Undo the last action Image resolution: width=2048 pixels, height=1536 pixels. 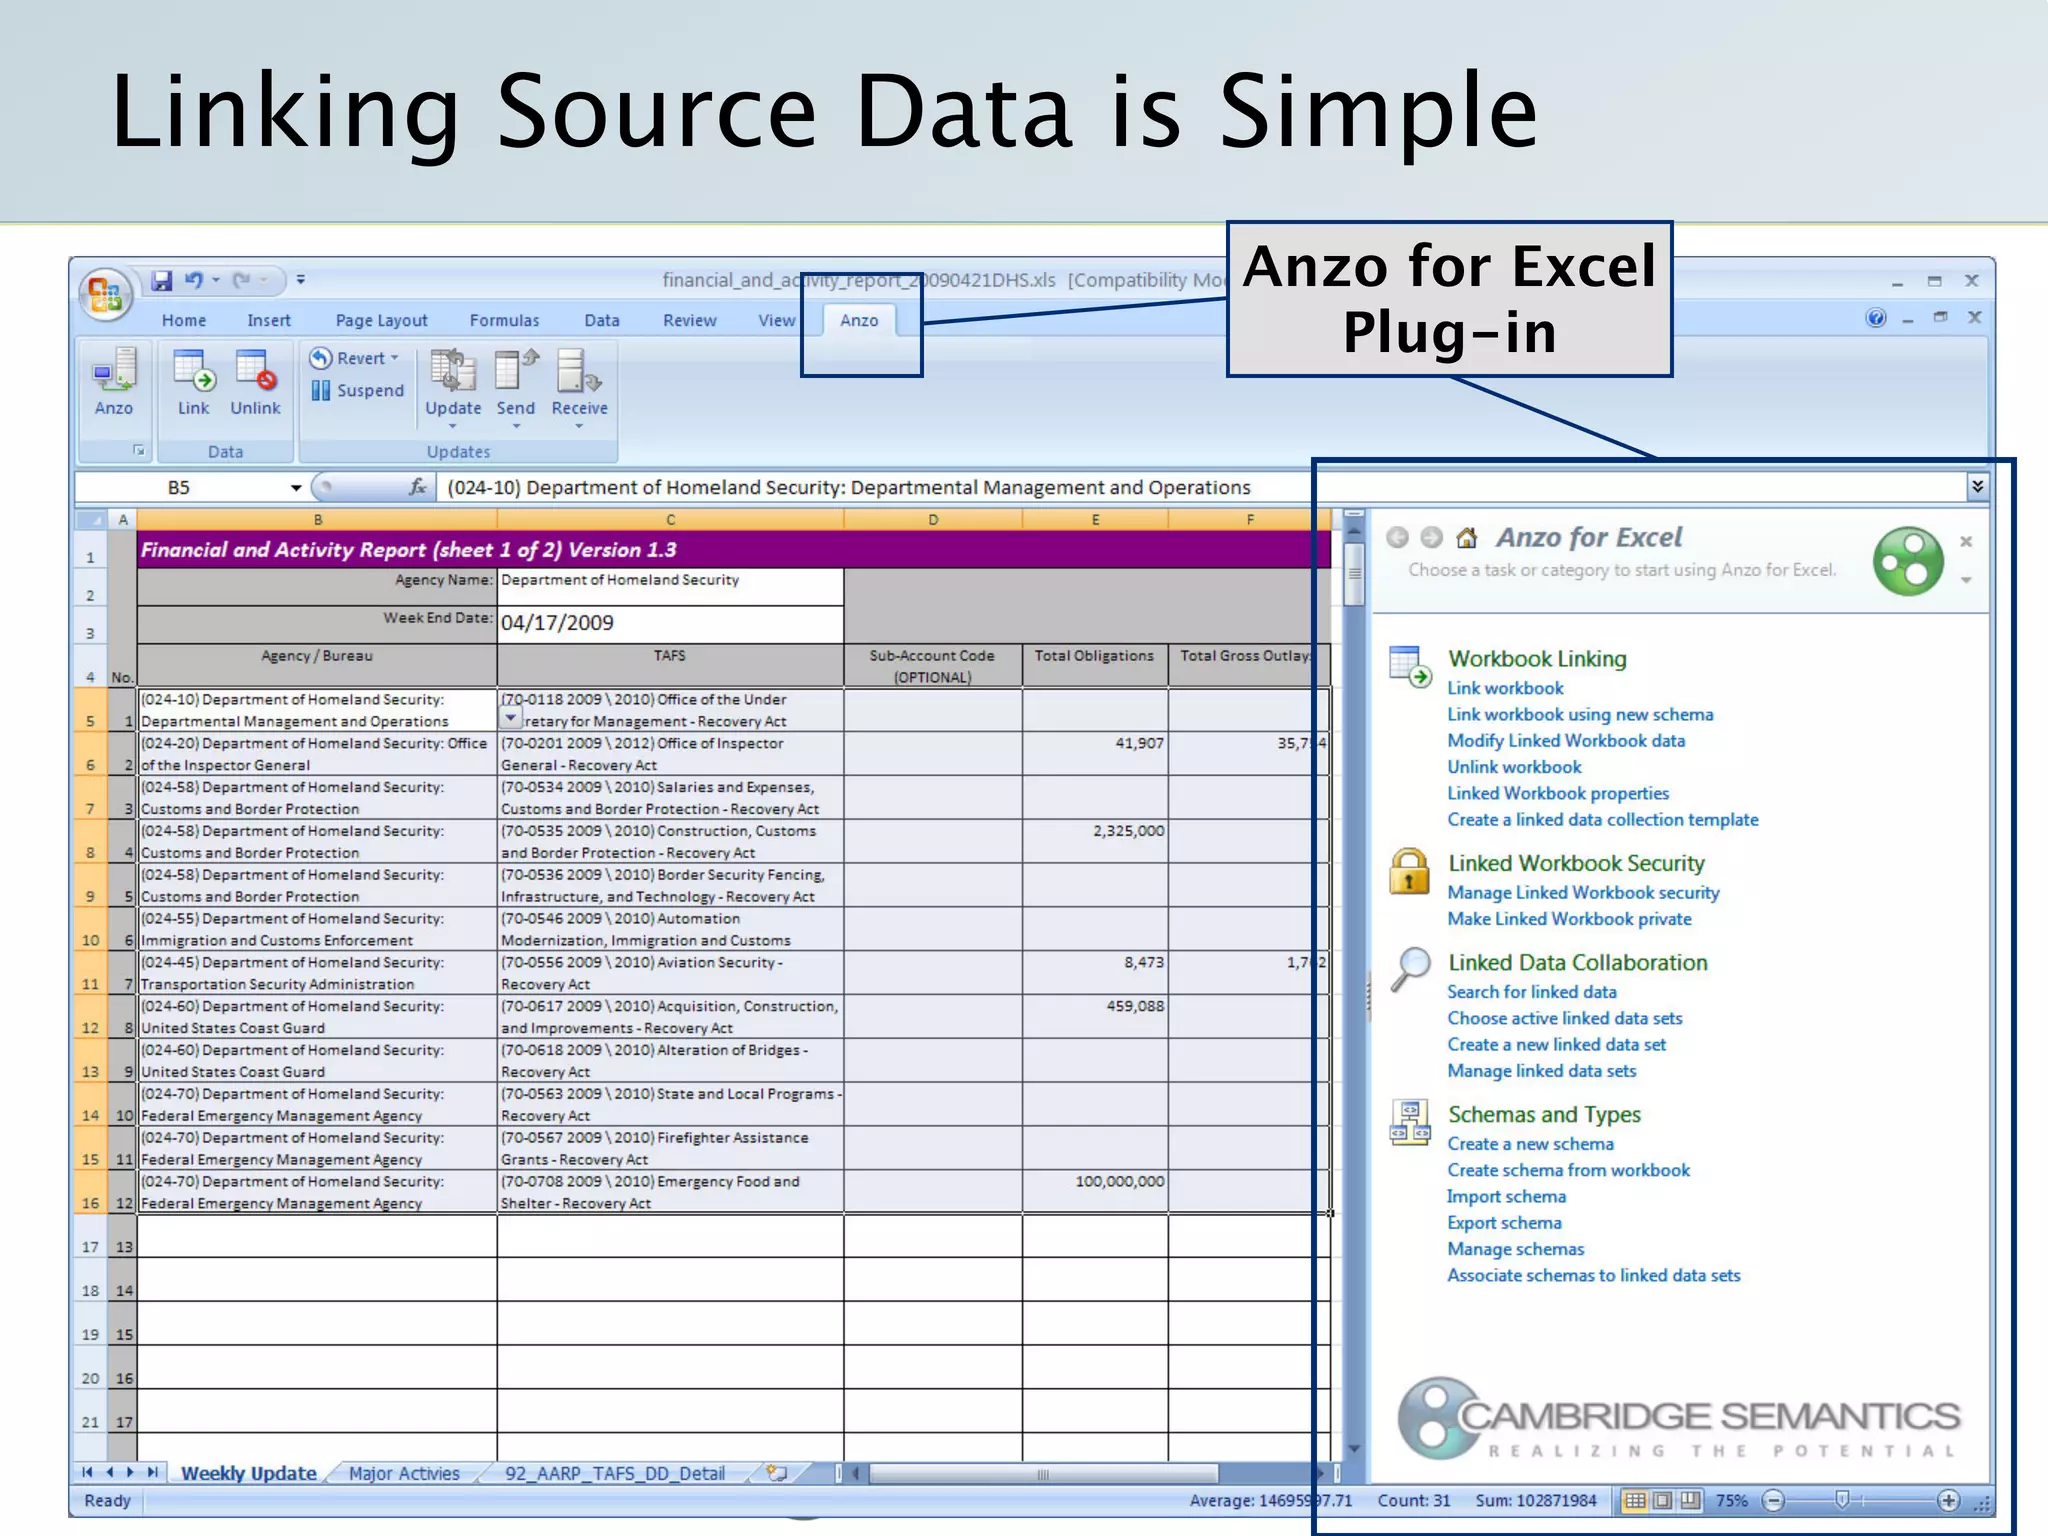[x=194, y=281]
